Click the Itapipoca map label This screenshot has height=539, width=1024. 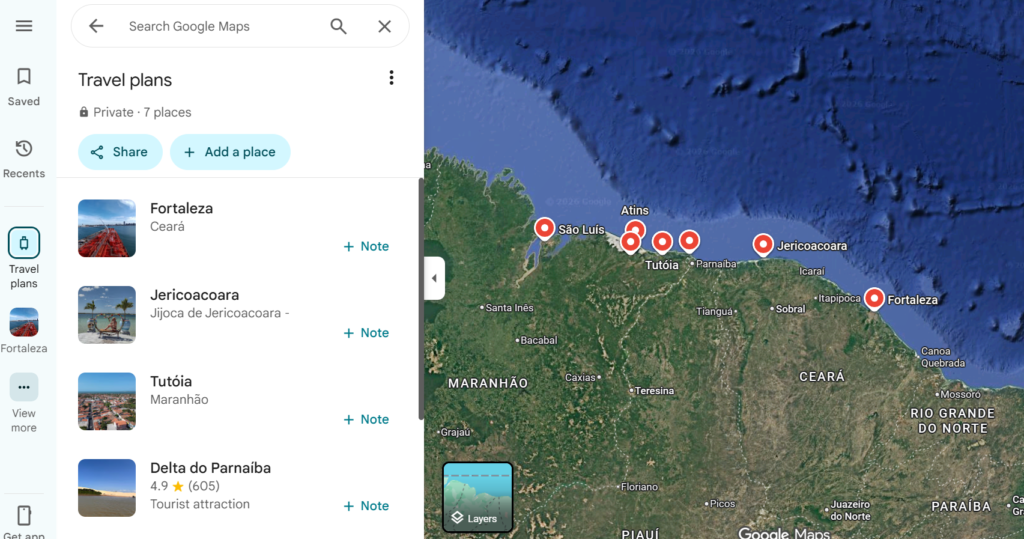click(840, 298)
